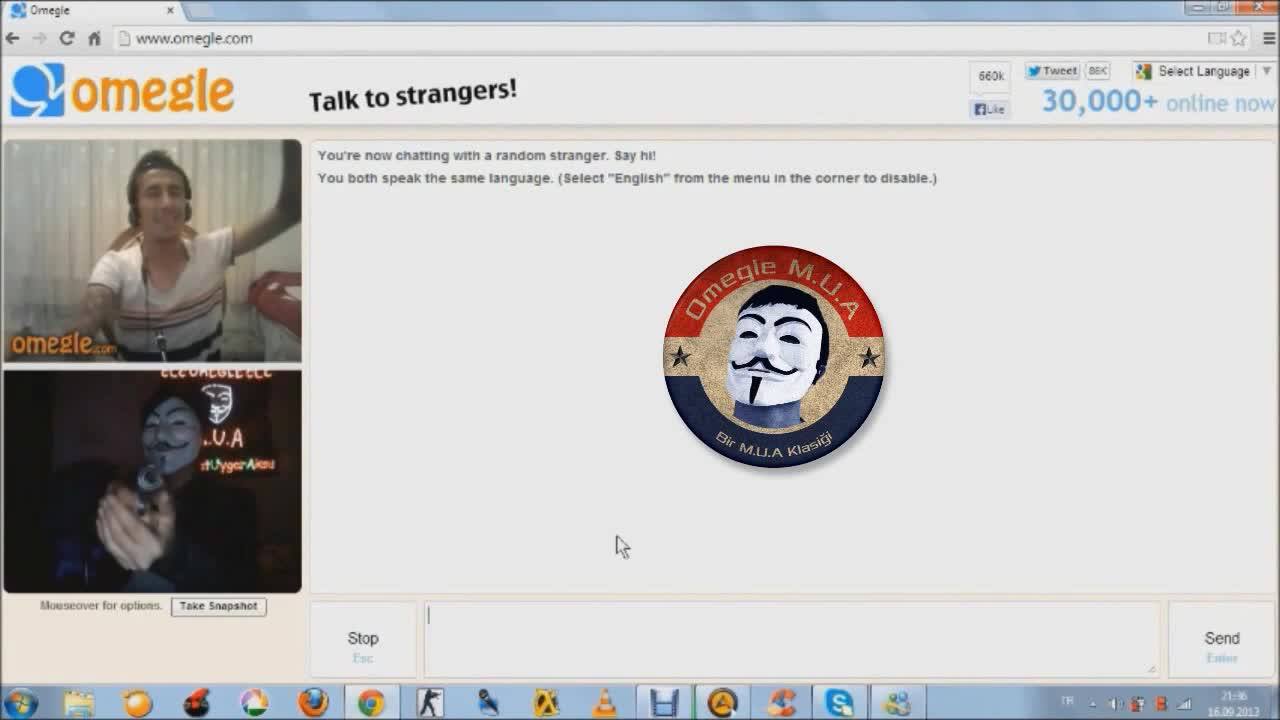Viewport: 1280px width, 720px height.
Task: Click the '30,000+ online now' text
Action: click(1158, 101)
